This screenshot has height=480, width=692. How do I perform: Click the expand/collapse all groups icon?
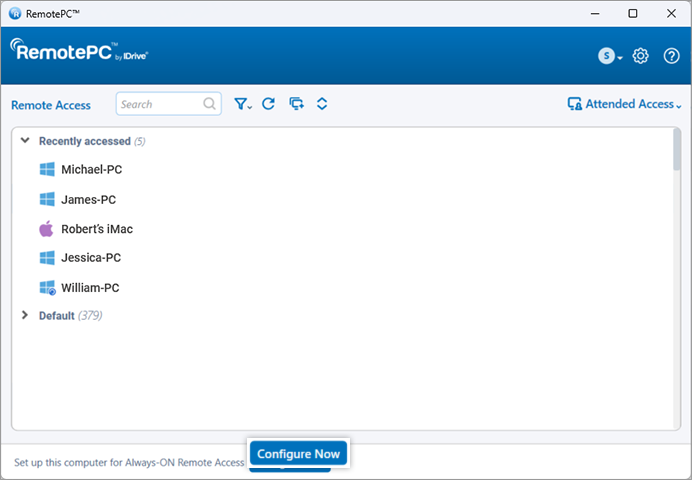pos(322,104)
